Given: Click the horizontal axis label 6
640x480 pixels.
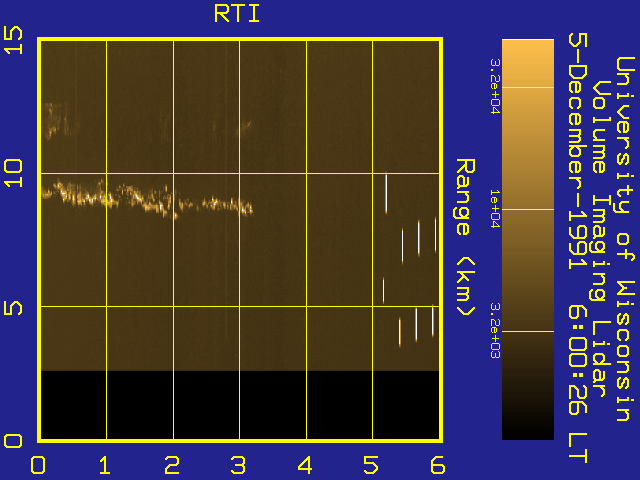Looking at the screenshot, I should (x=438, y=465).
